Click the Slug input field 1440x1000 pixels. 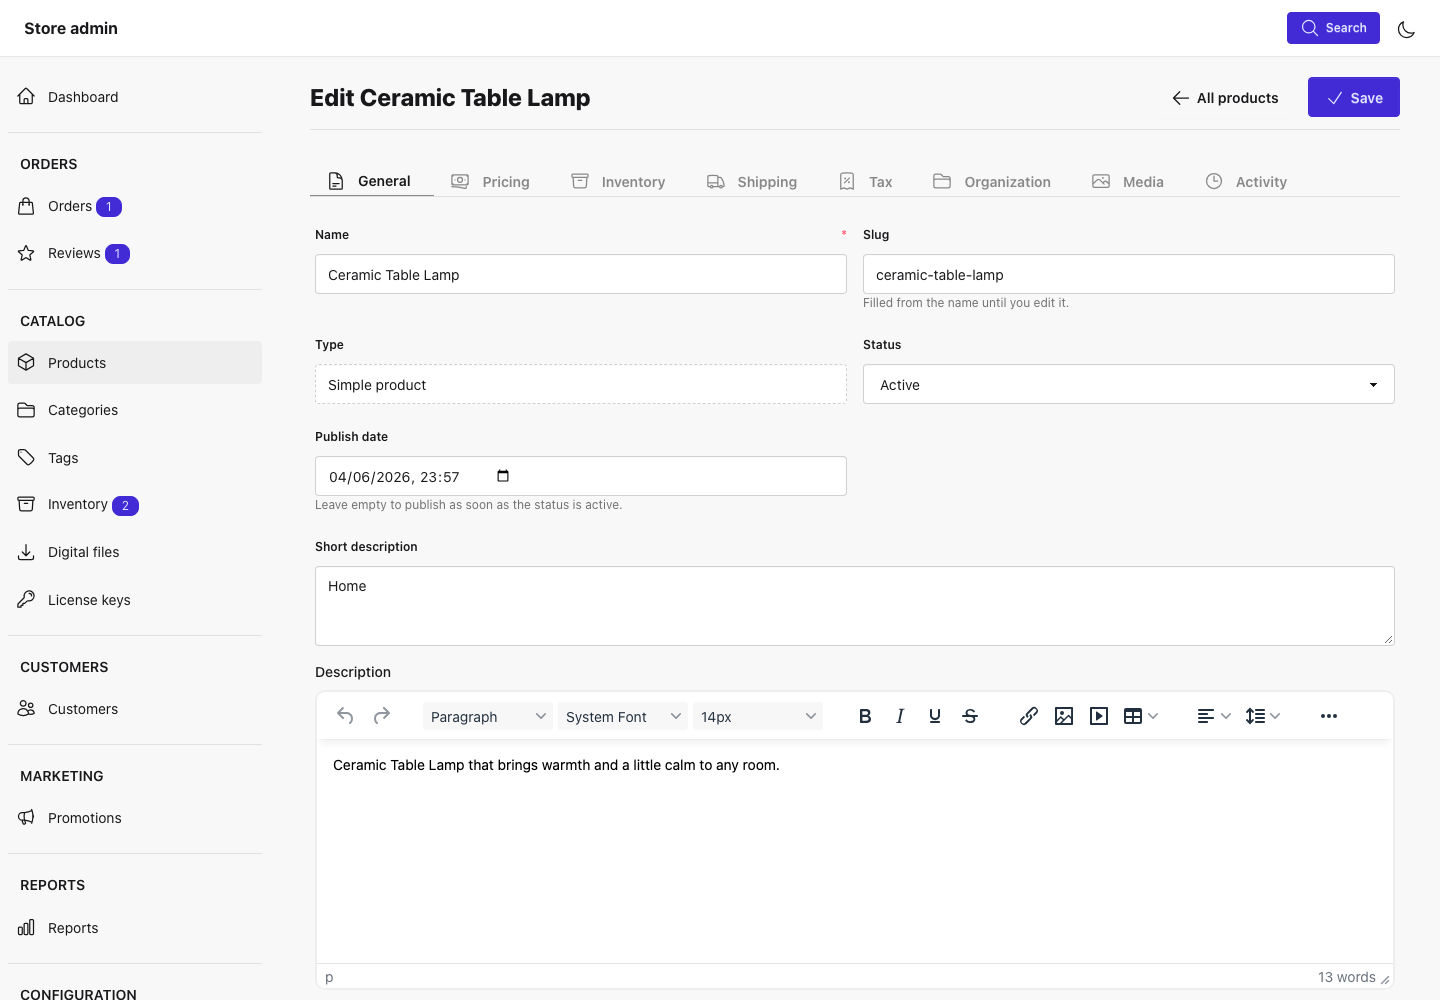pyautogui.click(x=1129, y=274)
